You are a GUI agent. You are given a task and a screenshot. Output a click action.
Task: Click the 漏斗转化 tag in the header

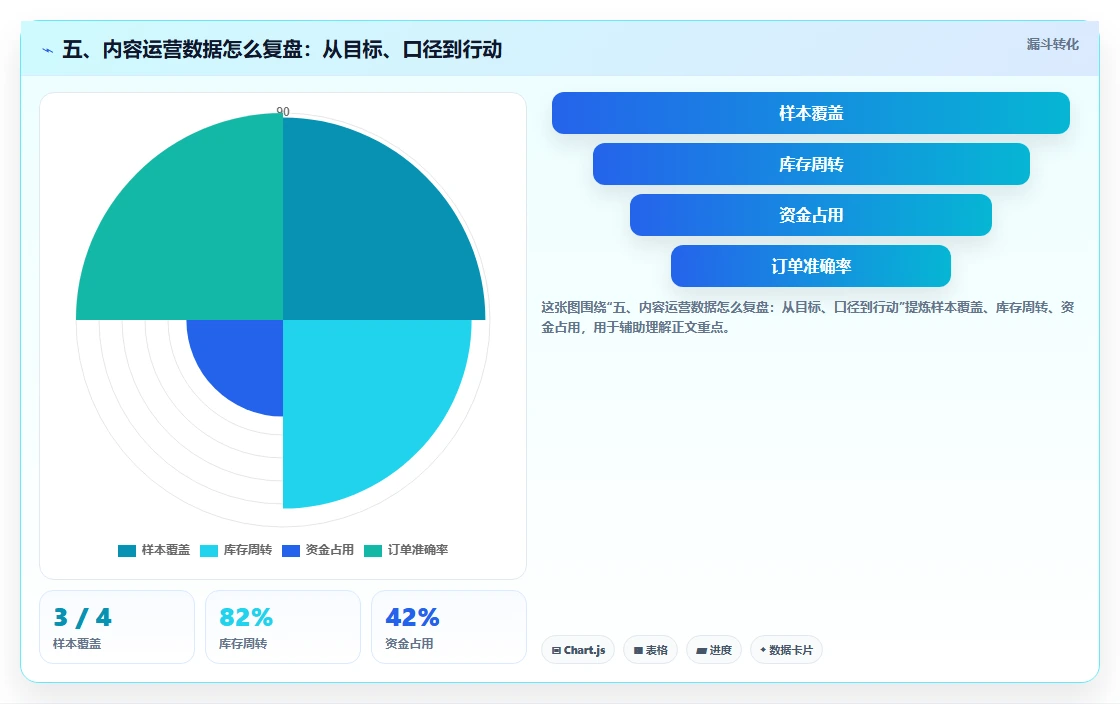coord(1052,44)
